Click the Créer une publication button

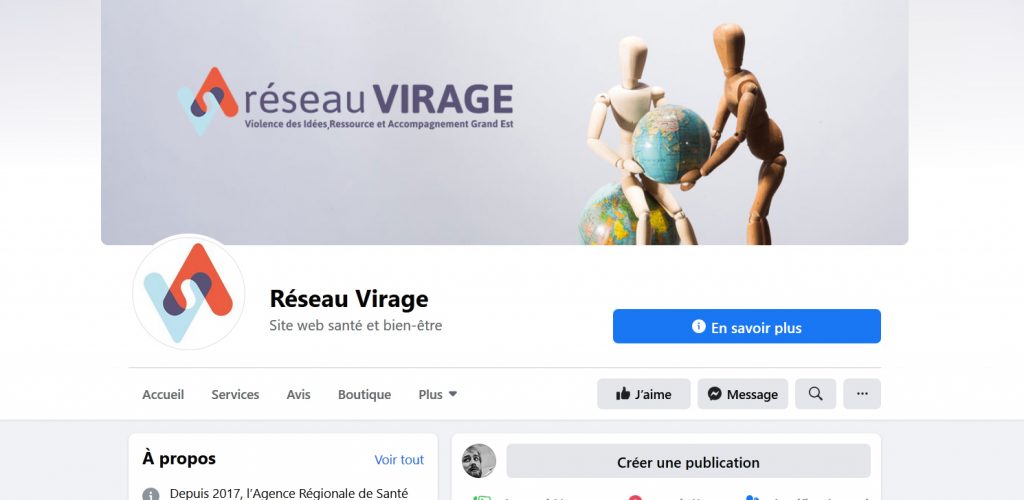tap(688, 461)
